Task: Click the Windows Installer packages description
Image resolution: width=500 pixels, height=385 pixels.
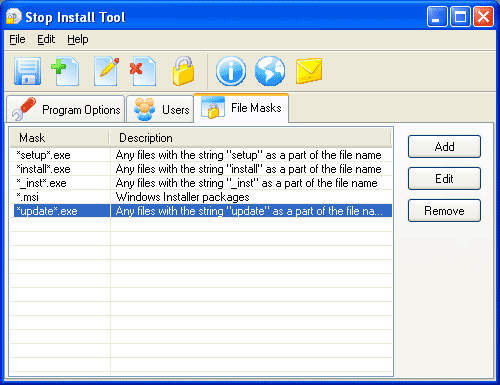Action: pos(183,197)
